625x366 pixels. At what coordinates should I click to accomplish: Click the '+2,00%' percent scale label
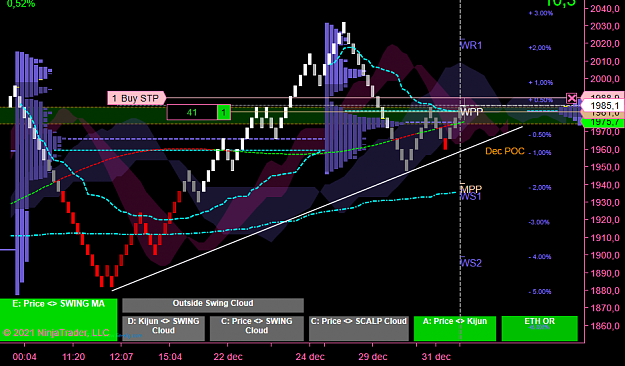tap(540, 48)
